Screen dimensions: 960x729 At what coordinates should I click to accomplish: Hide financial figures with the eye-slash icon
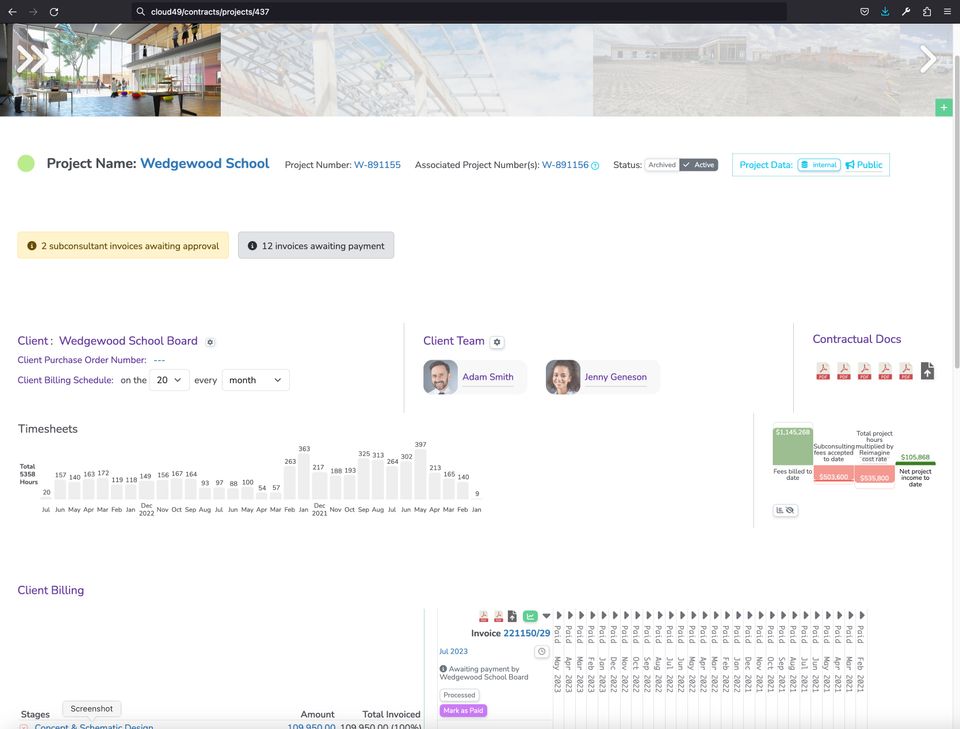tap(789, 510)
